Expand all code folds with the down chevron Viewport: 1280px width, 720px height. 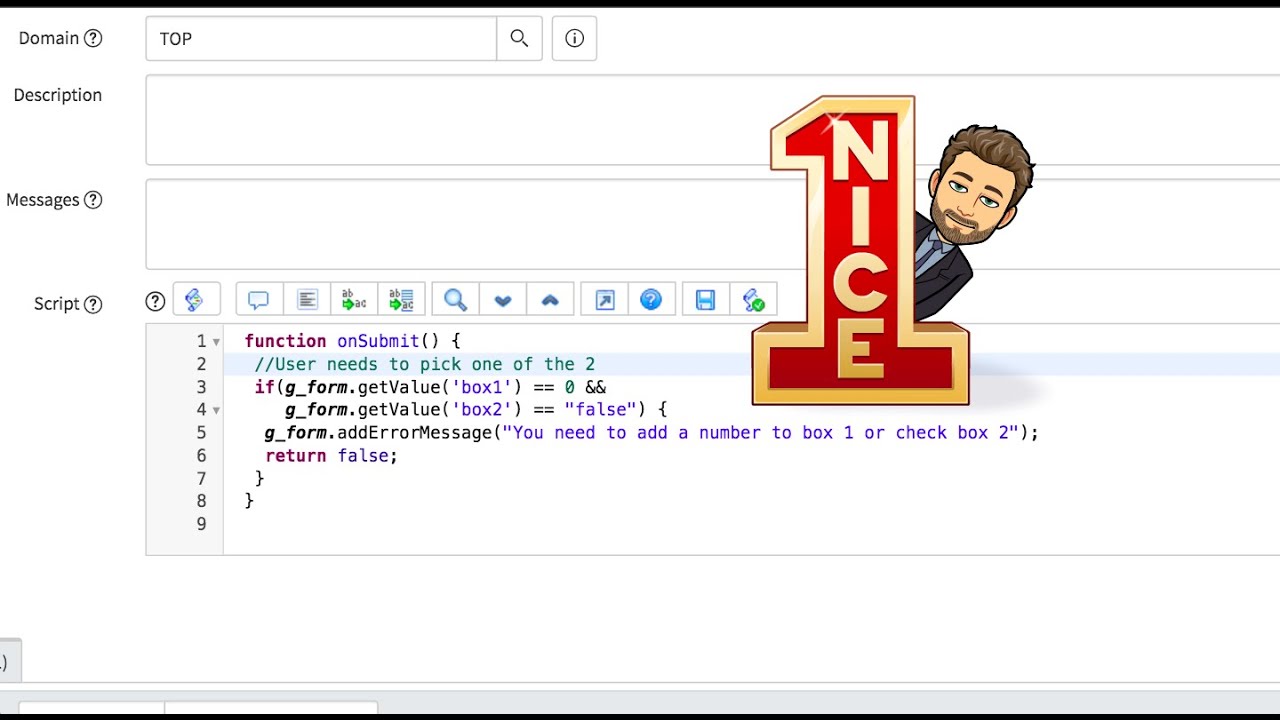tap(502, 299)
